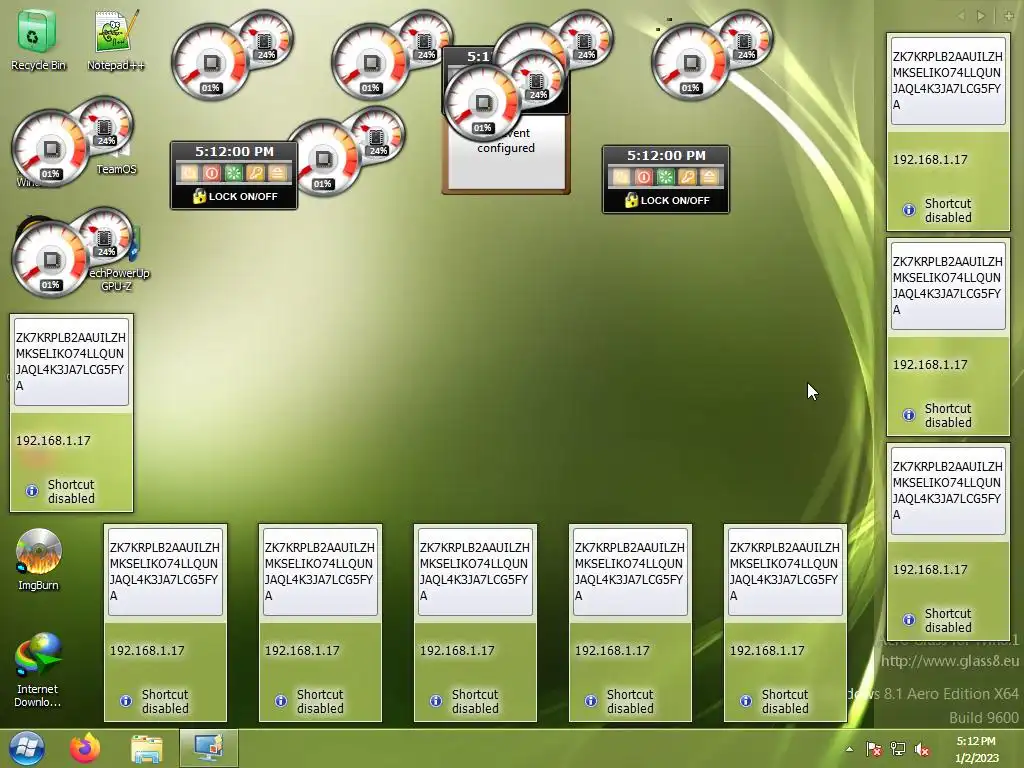Click the last striped icon in the left control gadget

click(278, 173)
